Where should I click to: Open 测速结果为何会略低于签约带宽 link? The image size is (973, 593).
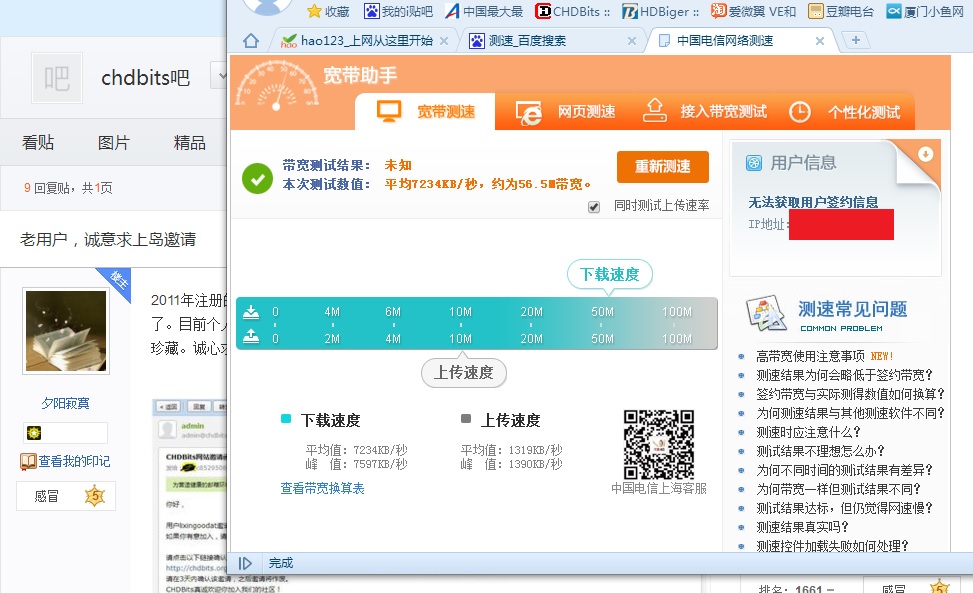[844, 375]
